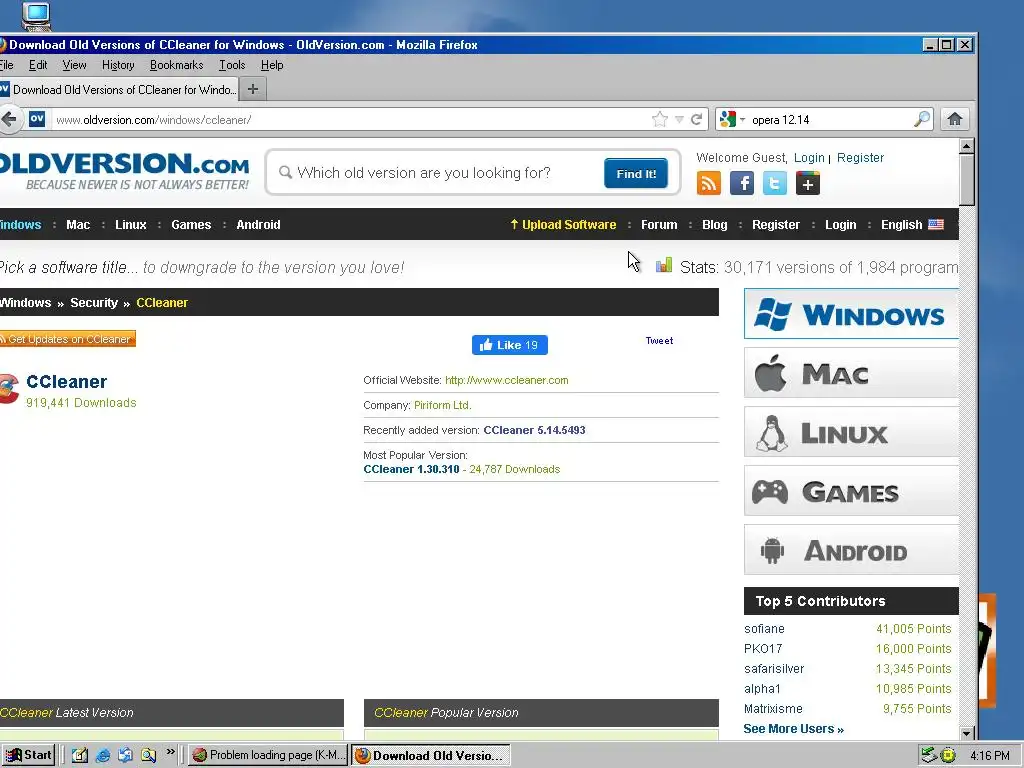Click the round yellow-green tray icon beside the clock

pos(948,756)
